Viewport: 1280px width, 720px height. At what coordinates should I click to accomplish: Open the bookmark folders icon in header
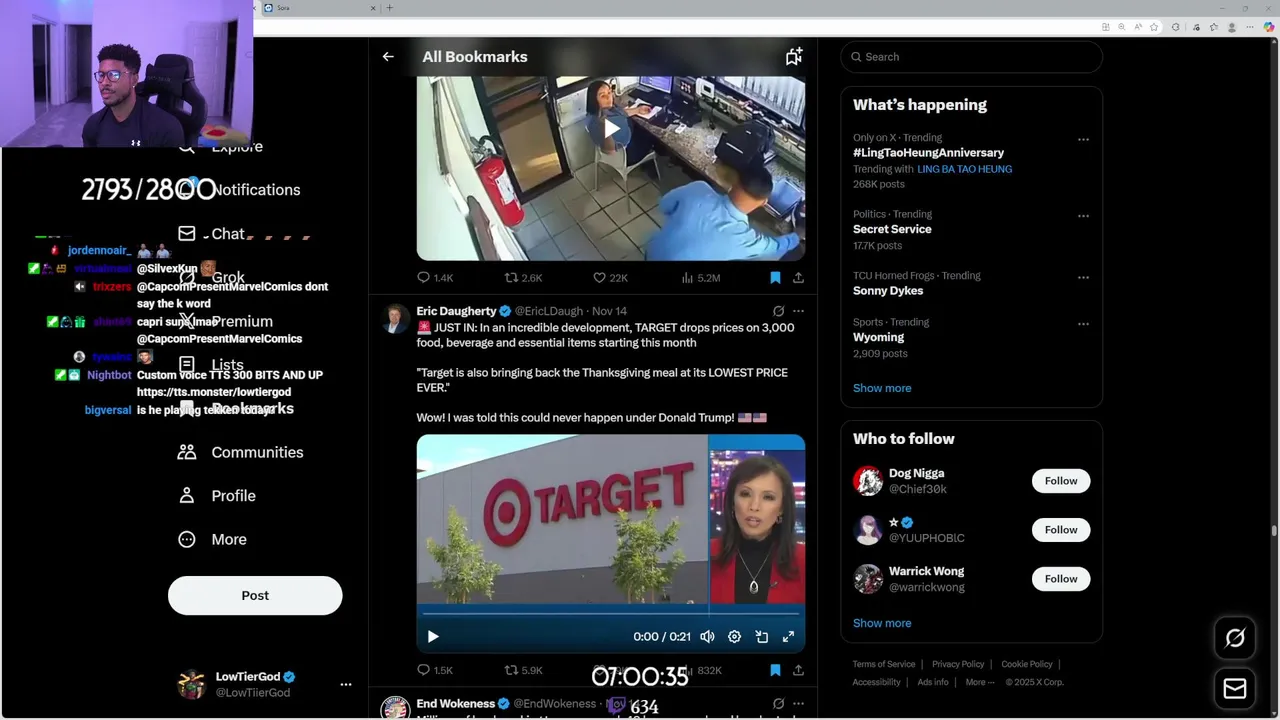click(794, 57)
